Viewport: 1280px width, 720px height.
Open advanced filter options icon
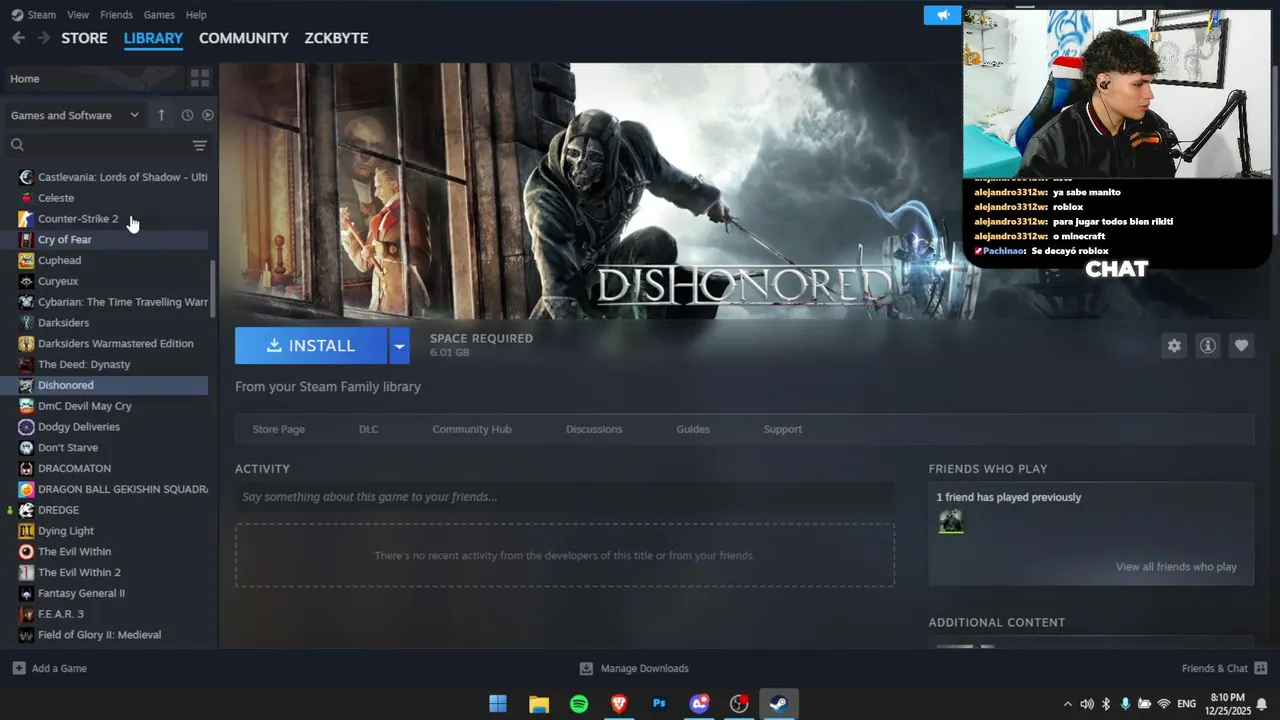[200, 145]
